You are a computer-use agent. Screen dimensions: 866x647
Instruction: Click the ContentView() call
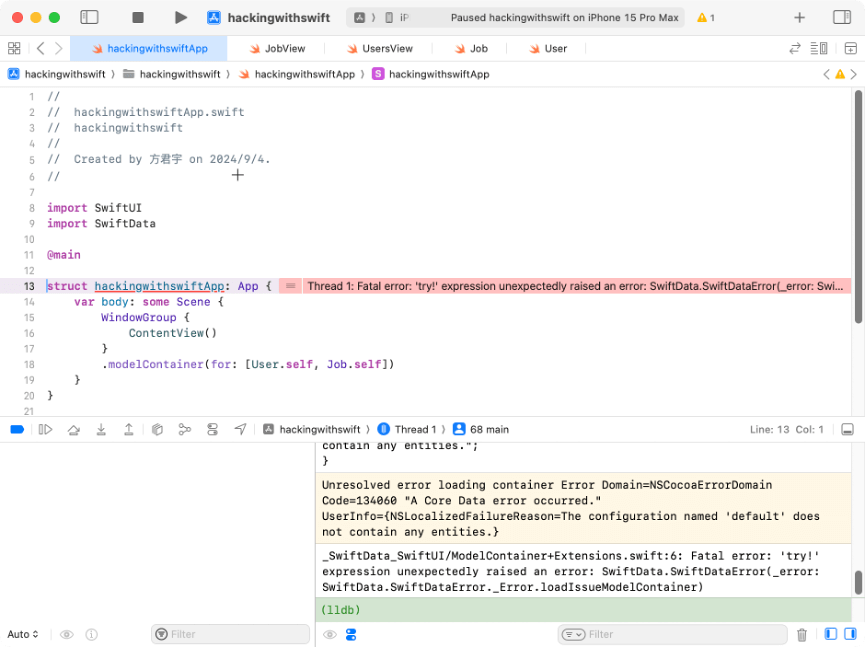pyautogui.click(x=172, y=333)
